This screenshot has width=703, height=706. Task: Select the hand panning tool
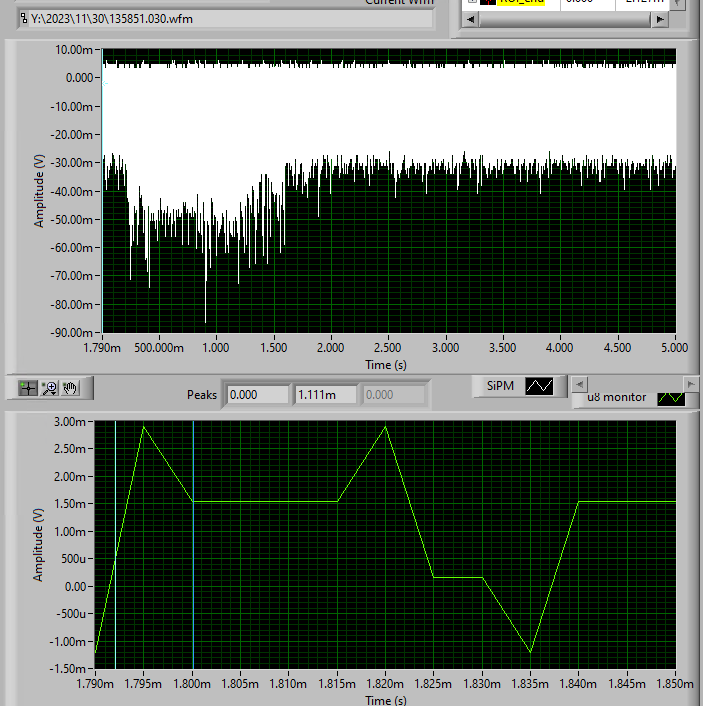[x=70, y=388]
